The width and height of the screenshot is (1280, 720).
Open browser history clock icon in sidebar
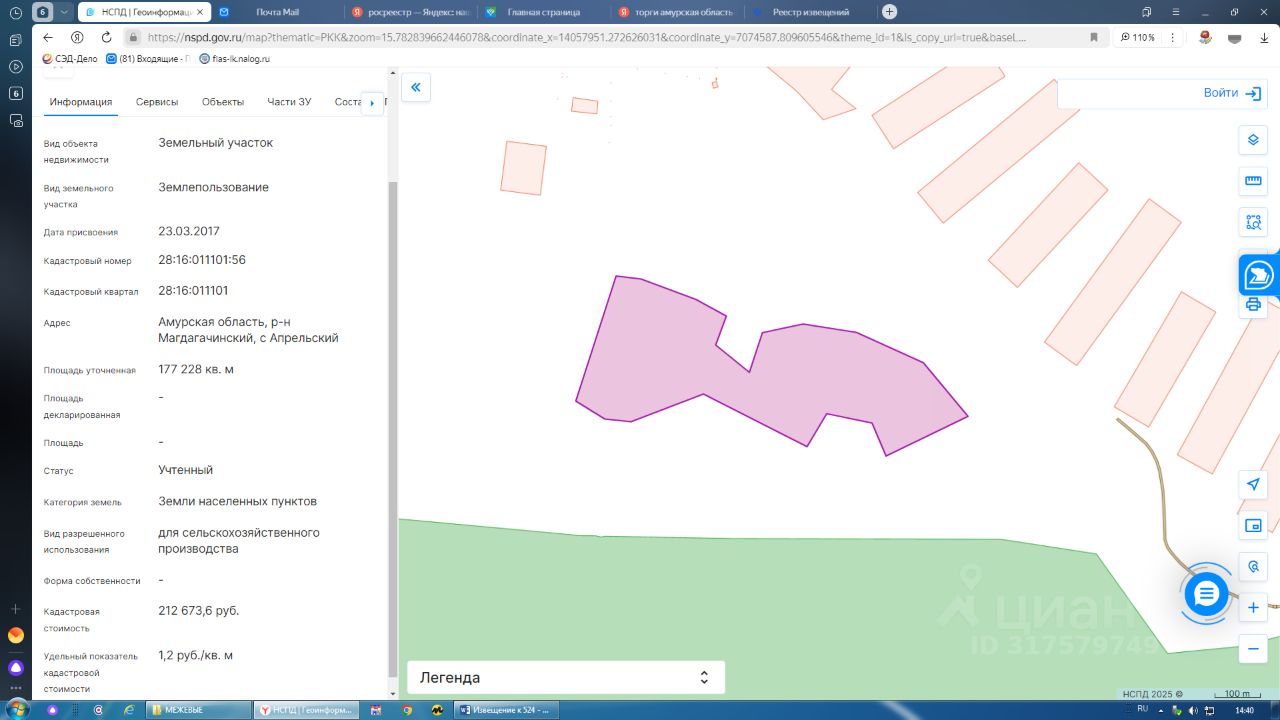pos(15,12)
